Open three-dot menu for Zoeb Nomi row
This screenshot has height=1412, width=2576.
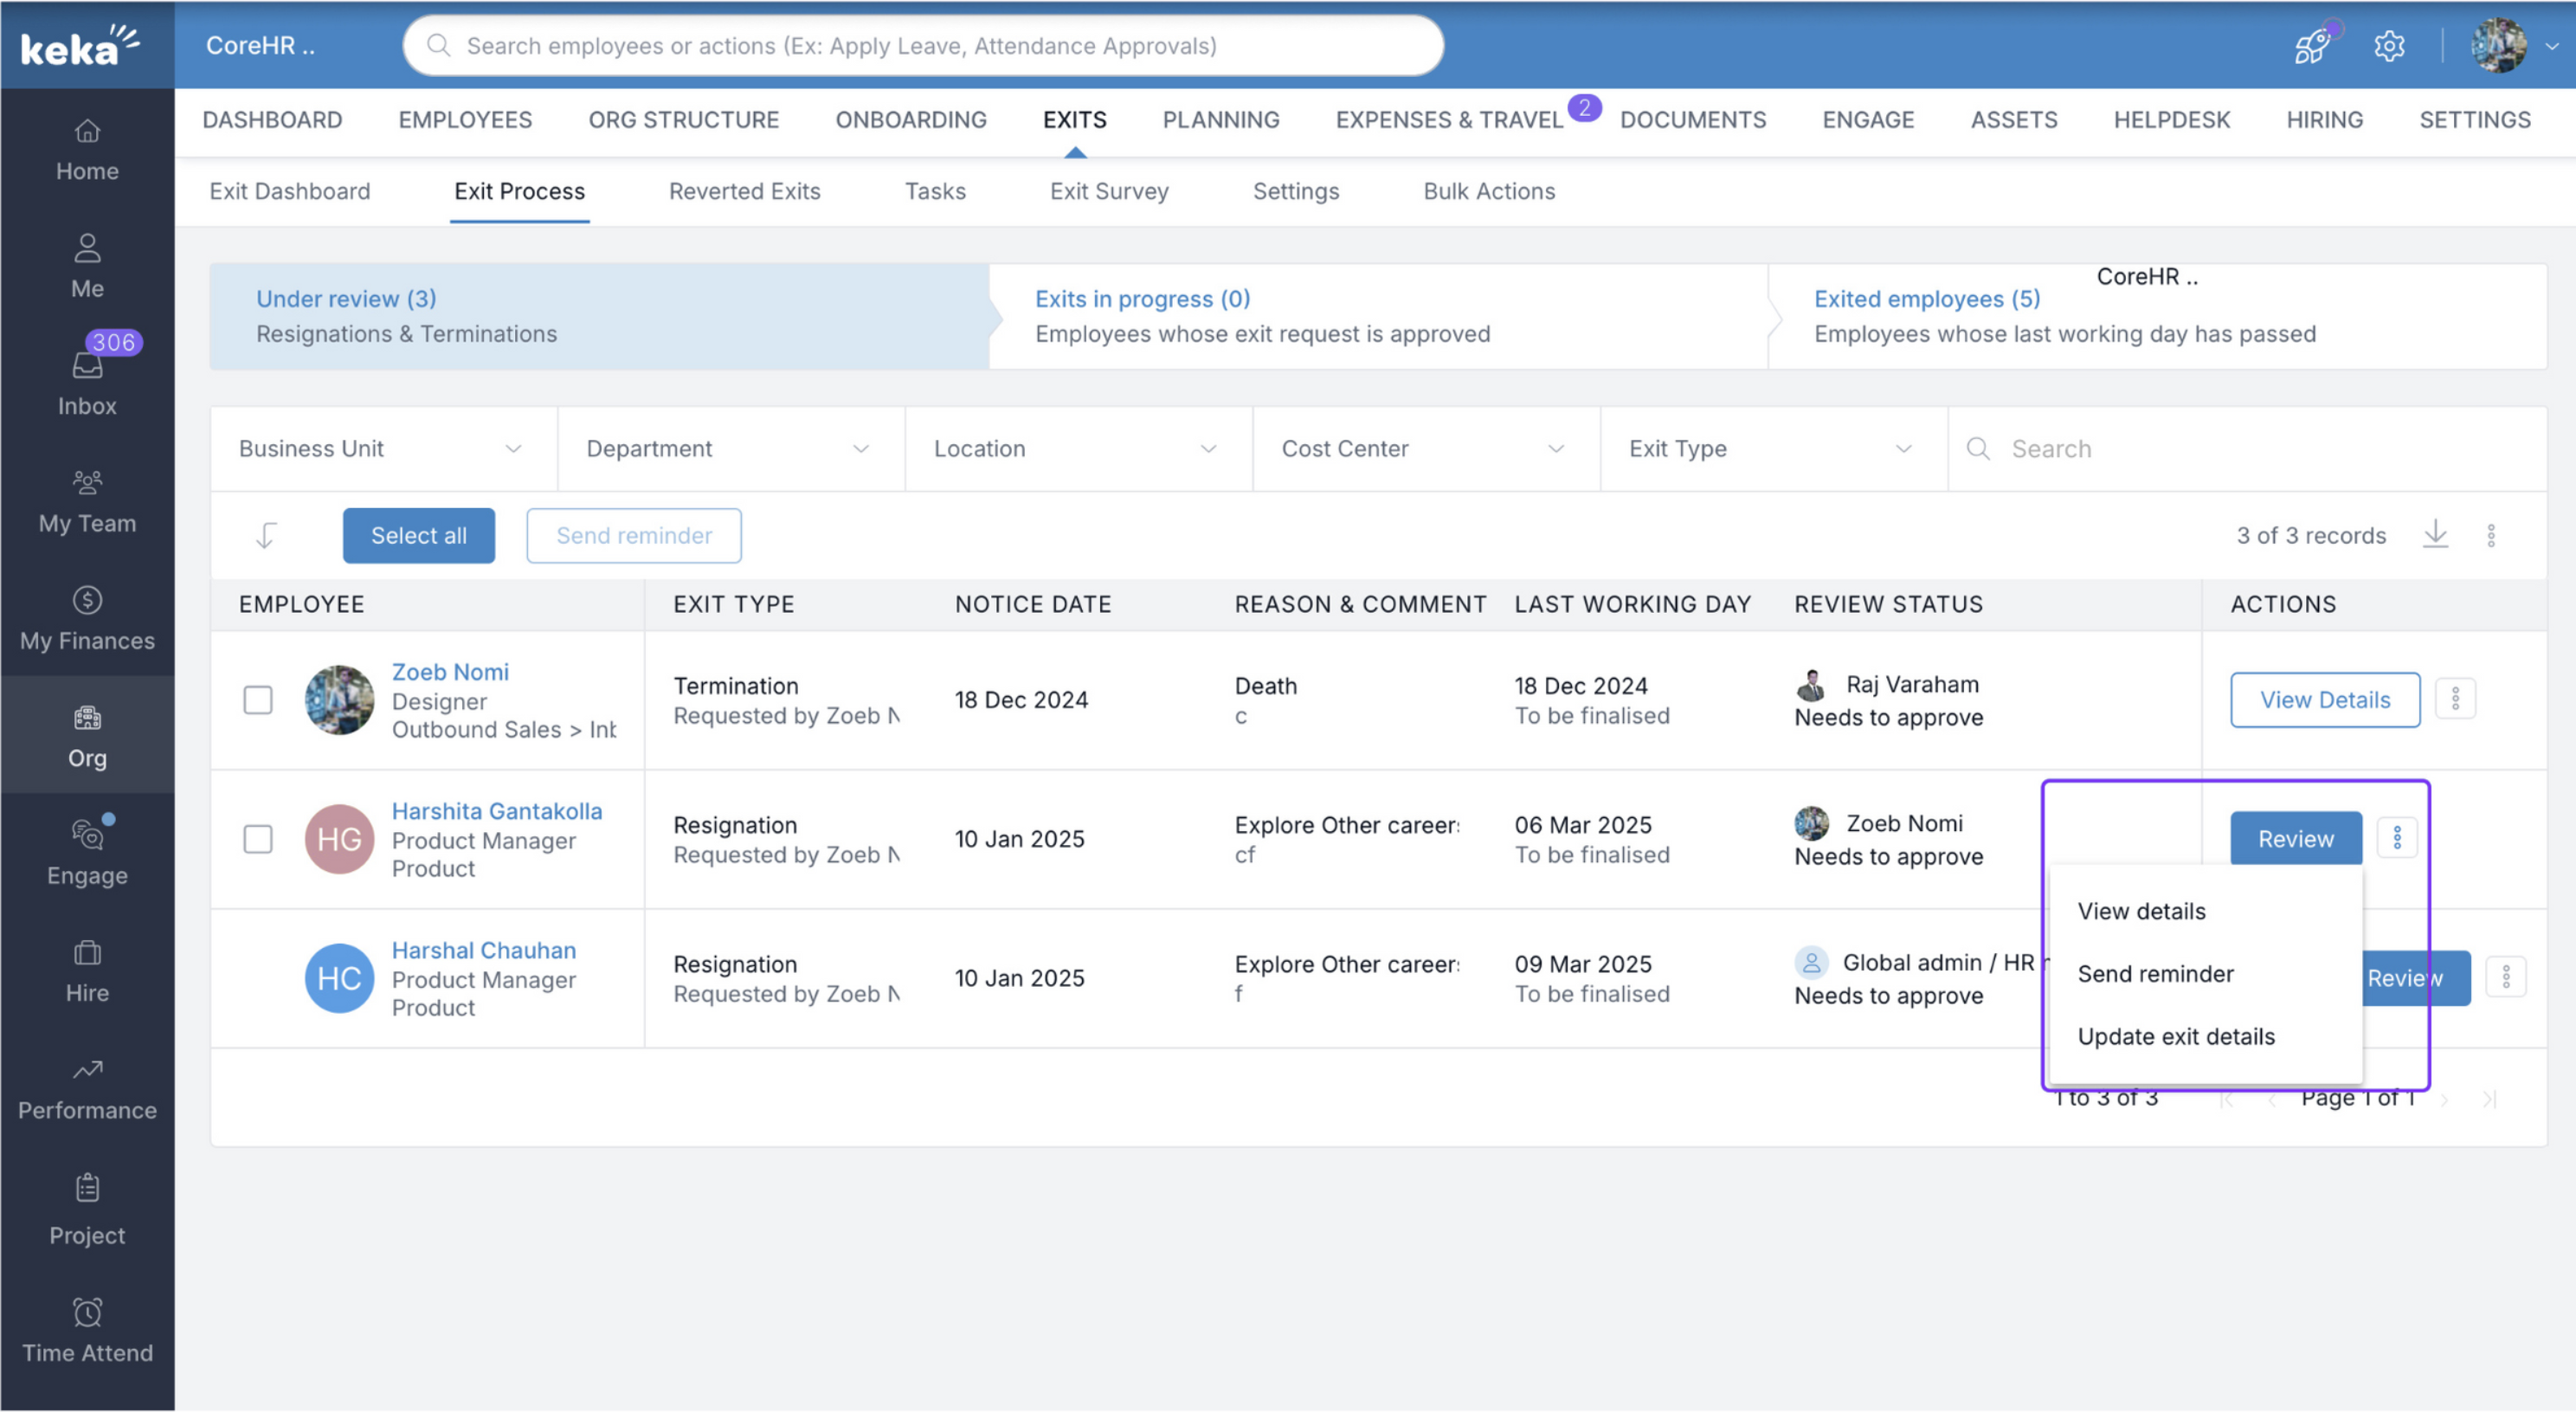[2455, 699]
